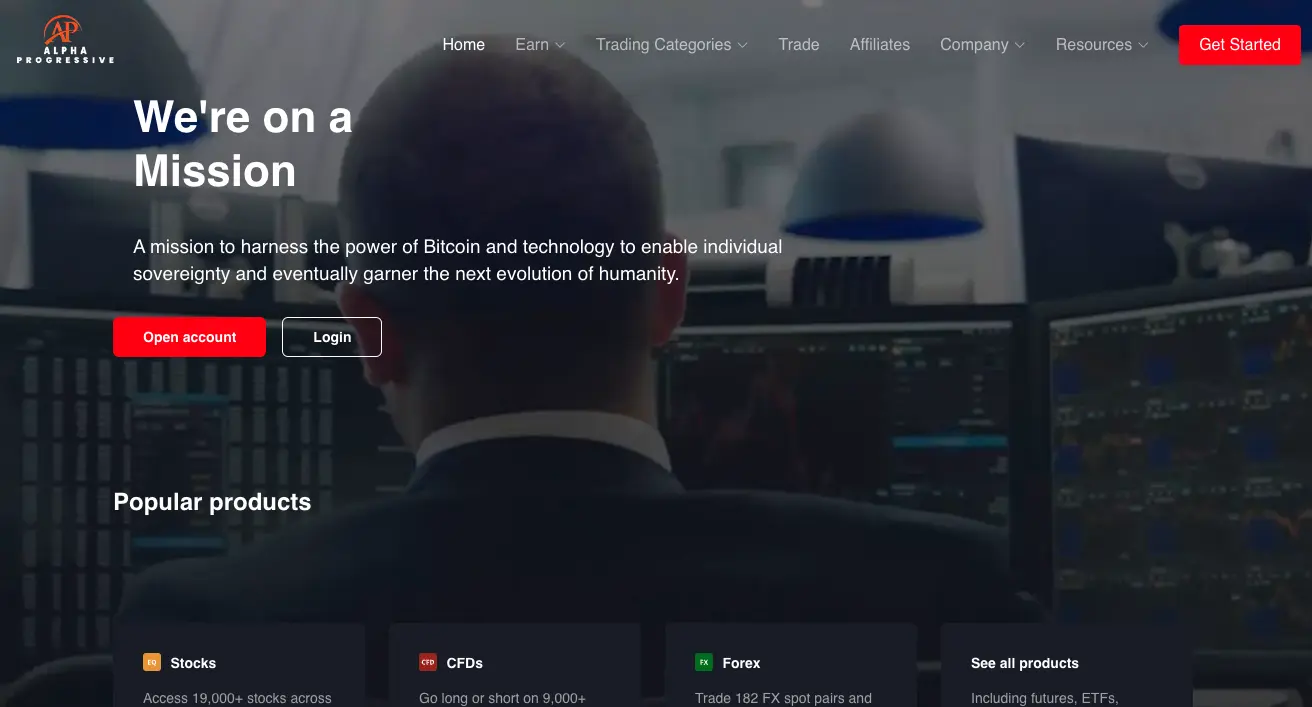Open the Trade navigation link

click(799, 45)
